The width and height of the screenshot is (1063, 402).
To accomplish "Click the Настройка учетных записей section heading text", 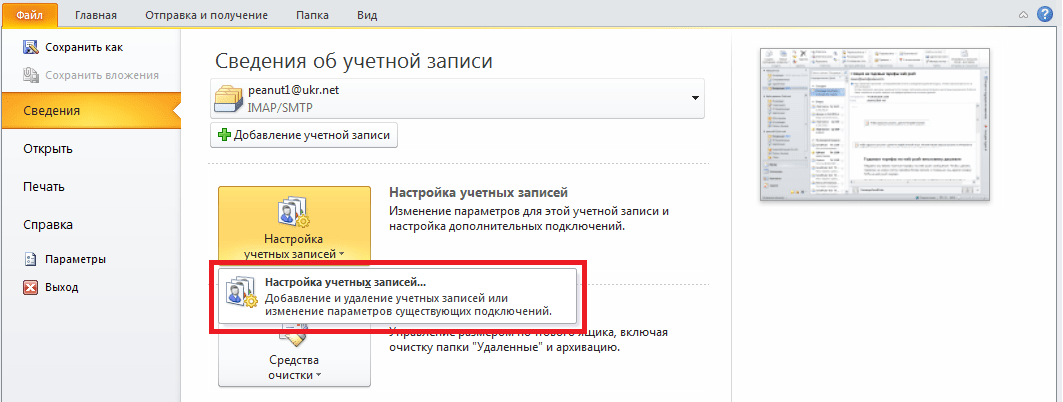I will point(479,193).
